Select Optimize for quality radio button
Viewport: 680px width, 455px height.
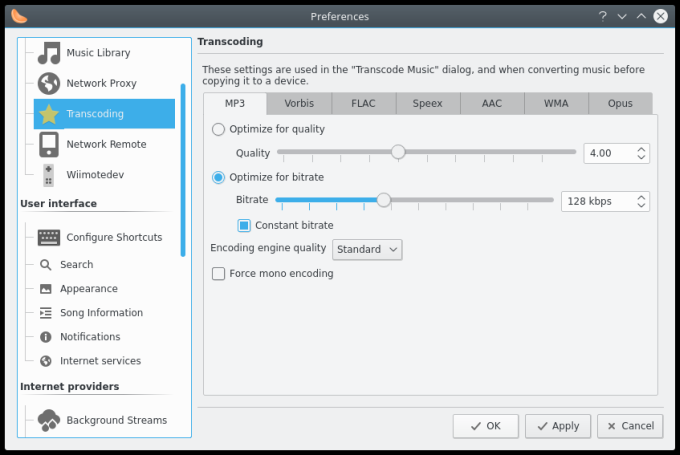tap(219, 129)
